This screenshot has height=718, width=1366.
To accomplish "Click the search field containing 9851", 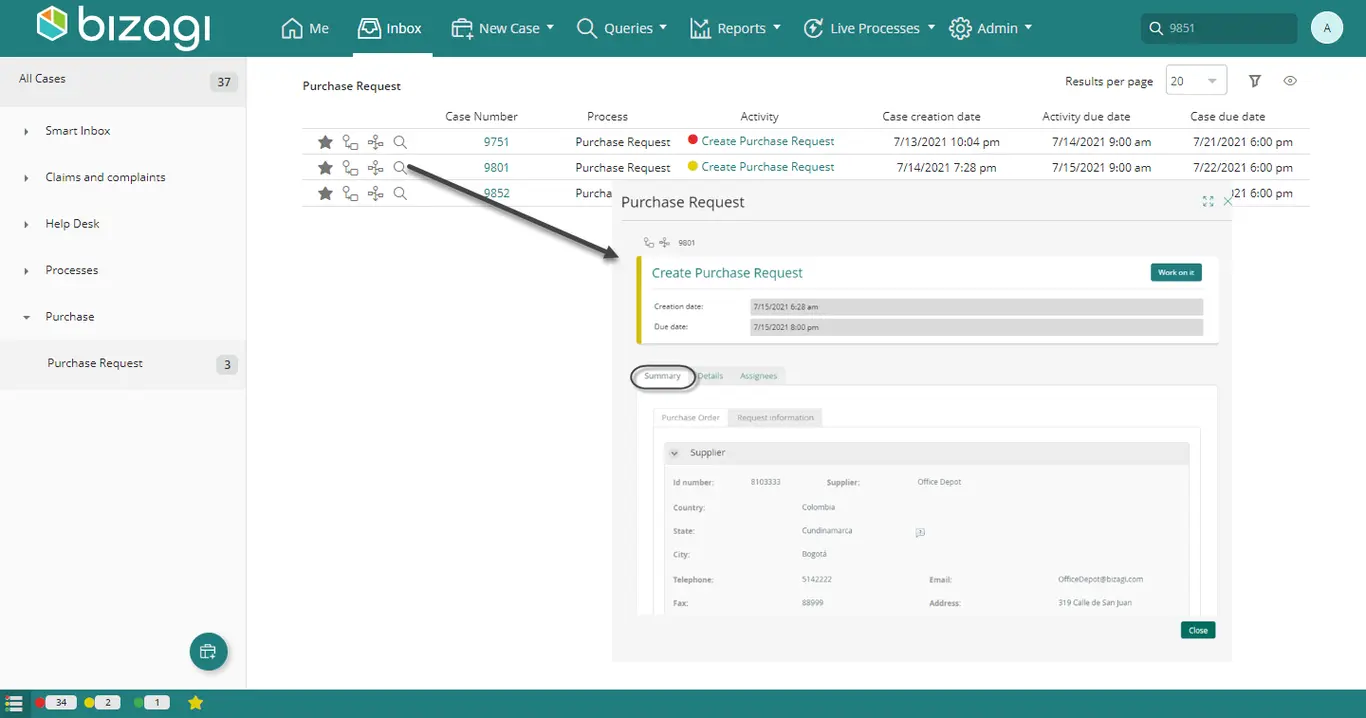I will (x=1219, y=28).
